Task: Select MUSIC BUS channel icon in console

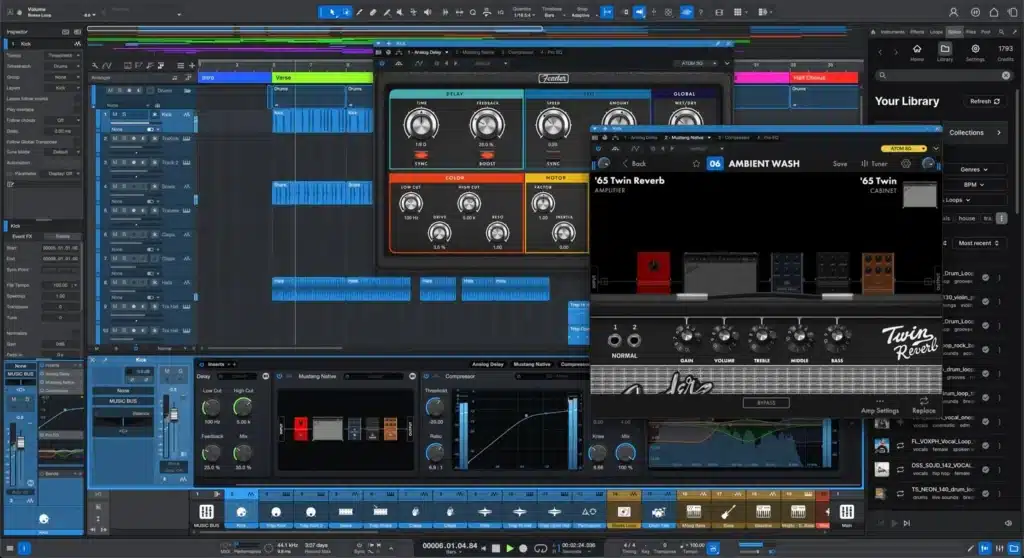Action: pyautogui.click(x=206, y=512)
